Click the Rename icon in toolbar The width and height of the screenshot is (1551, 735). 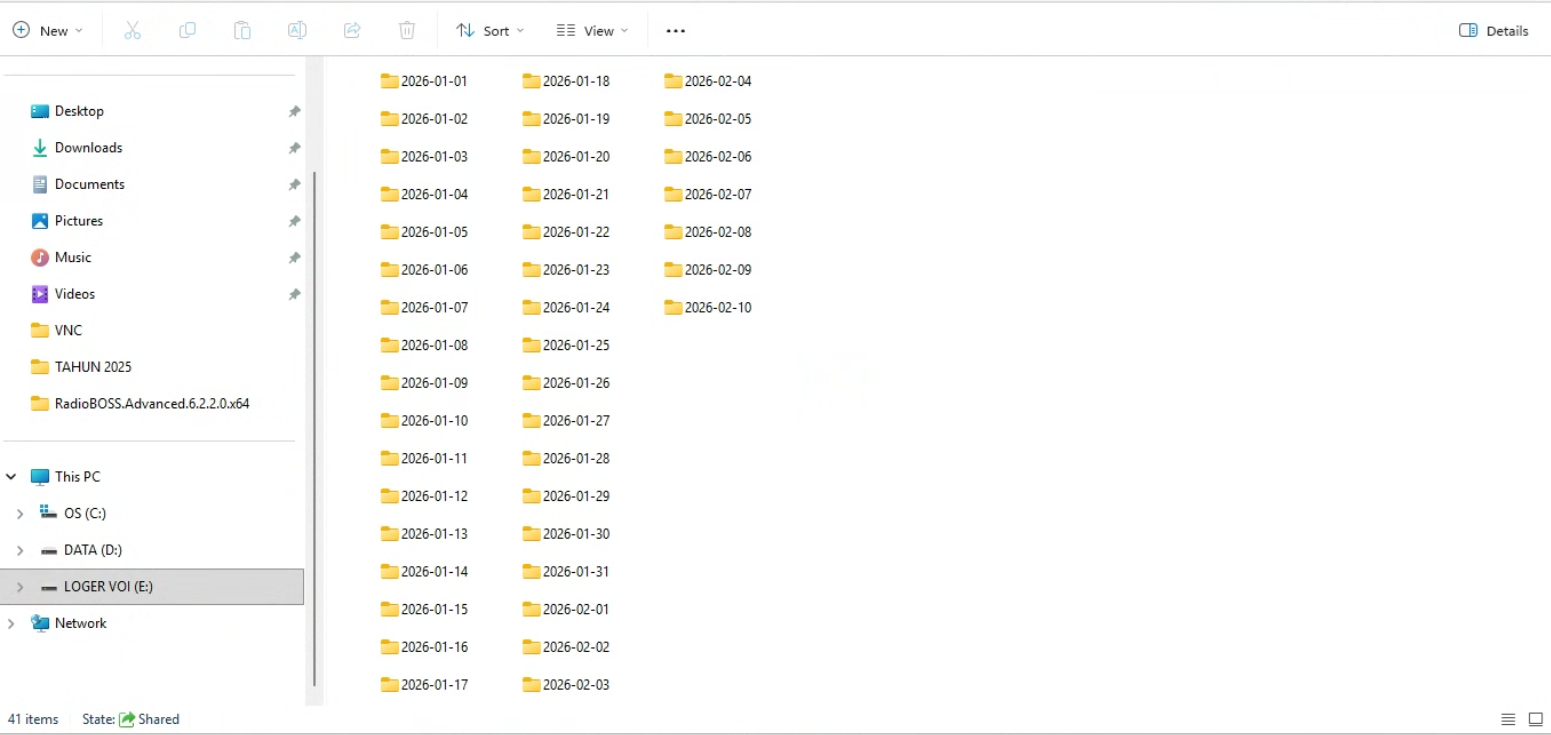[297, 31]
